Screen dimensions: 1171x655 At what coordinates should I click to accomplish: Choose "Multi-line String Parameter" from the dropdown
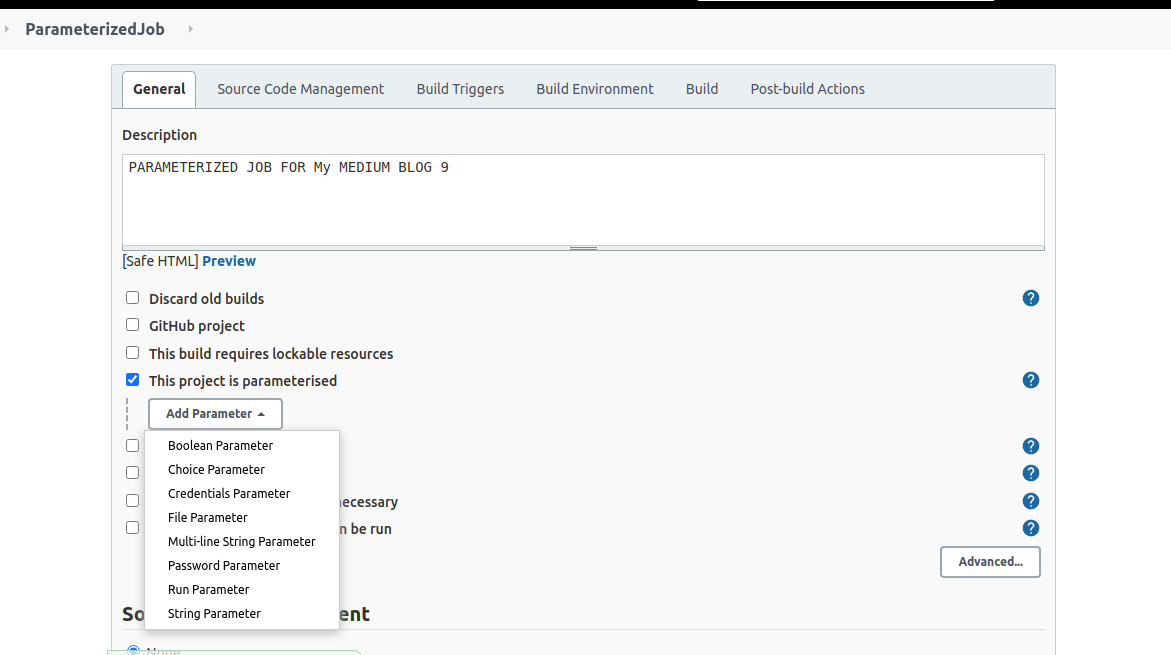[241, 541]
